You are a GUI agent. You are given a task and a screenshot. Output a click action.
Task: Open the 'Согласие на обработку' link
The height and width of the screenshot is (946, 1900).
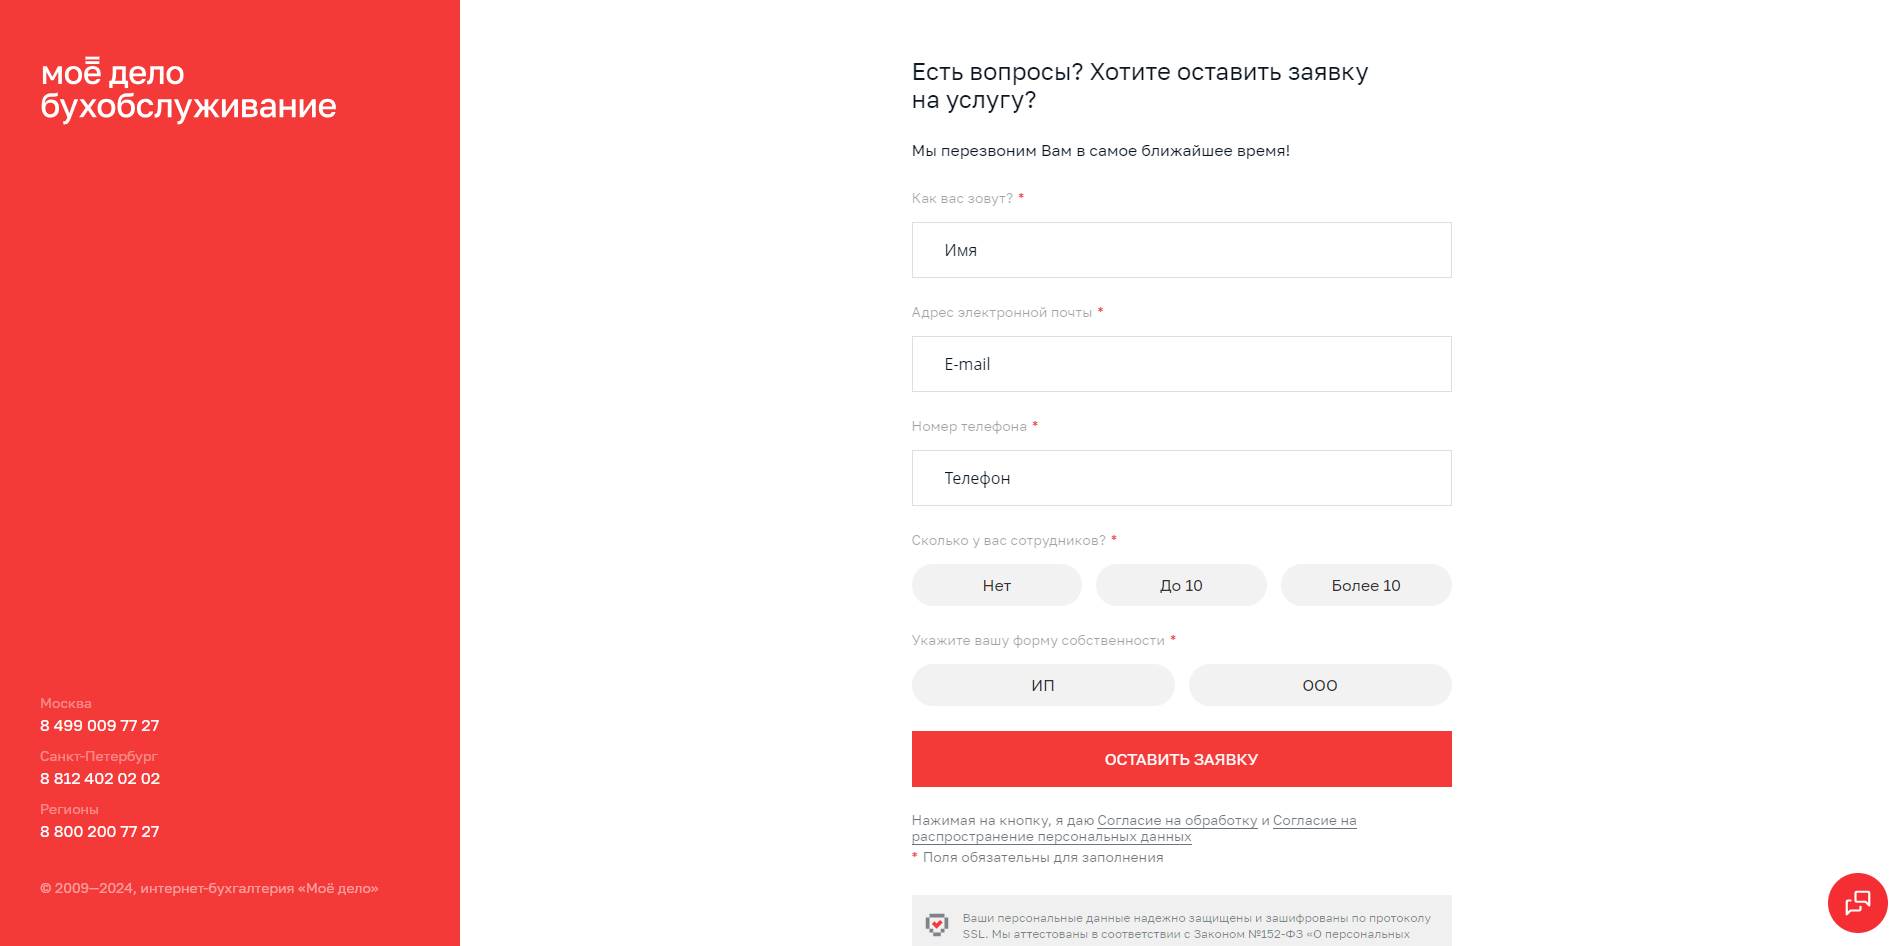click(1177, 821)
